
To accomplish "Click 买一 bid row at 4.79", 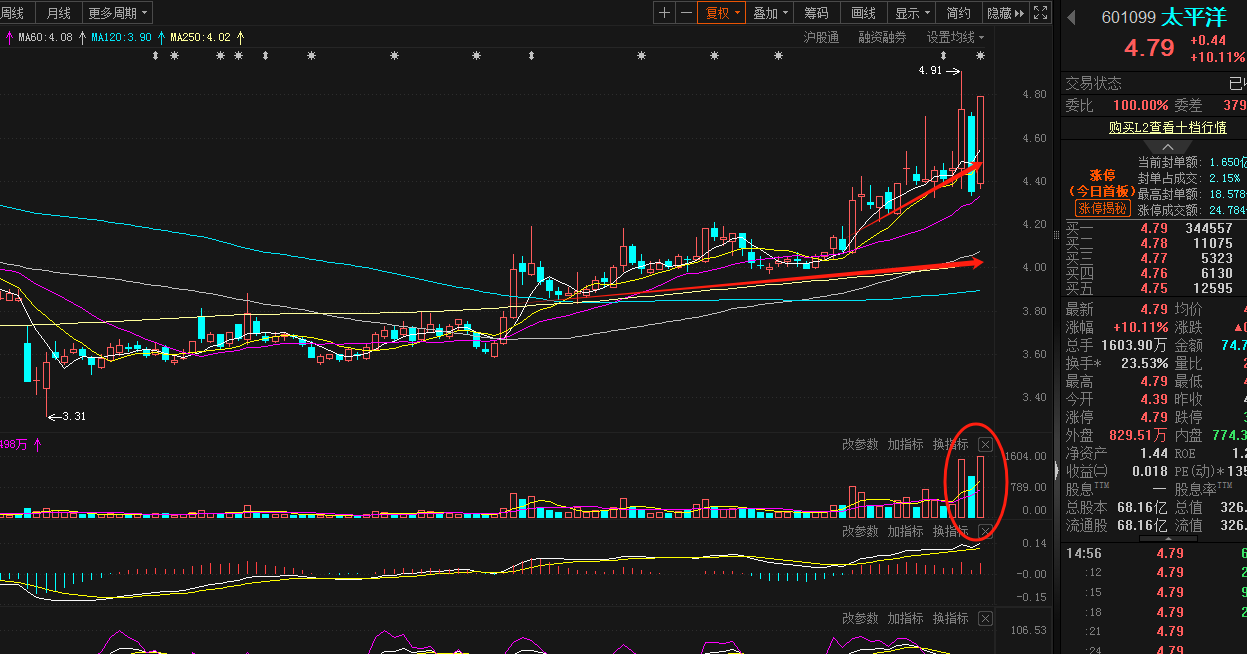I will tap(1154, 229).
